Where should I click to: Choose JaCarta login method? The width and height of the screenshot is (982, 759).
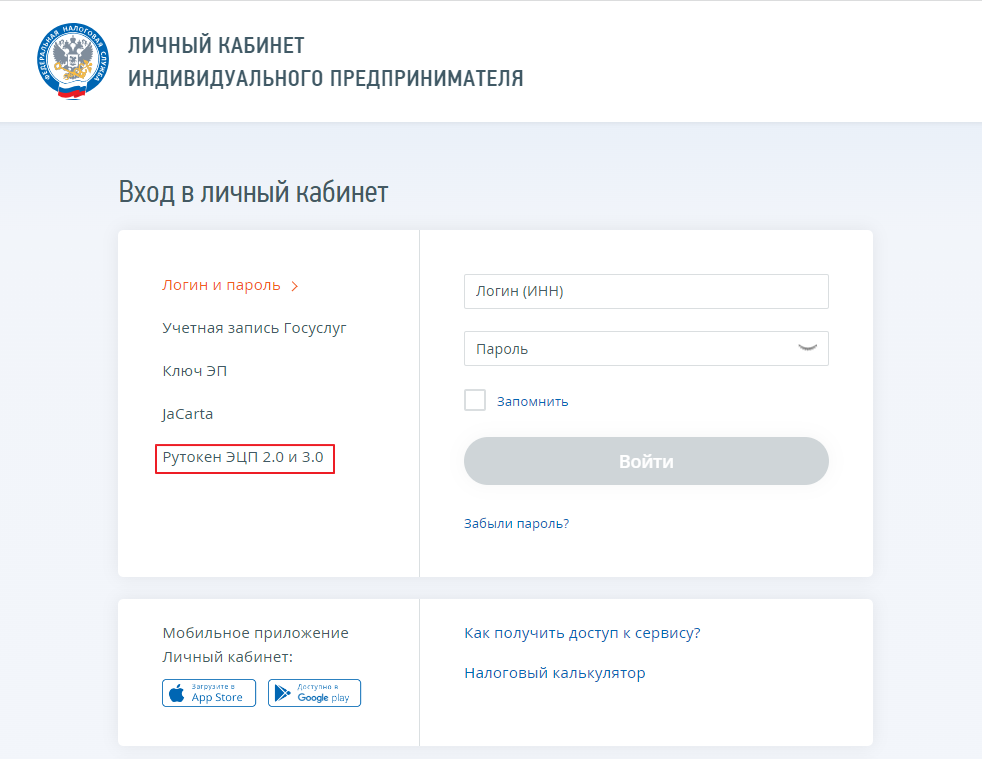click(x=187, y=414)
